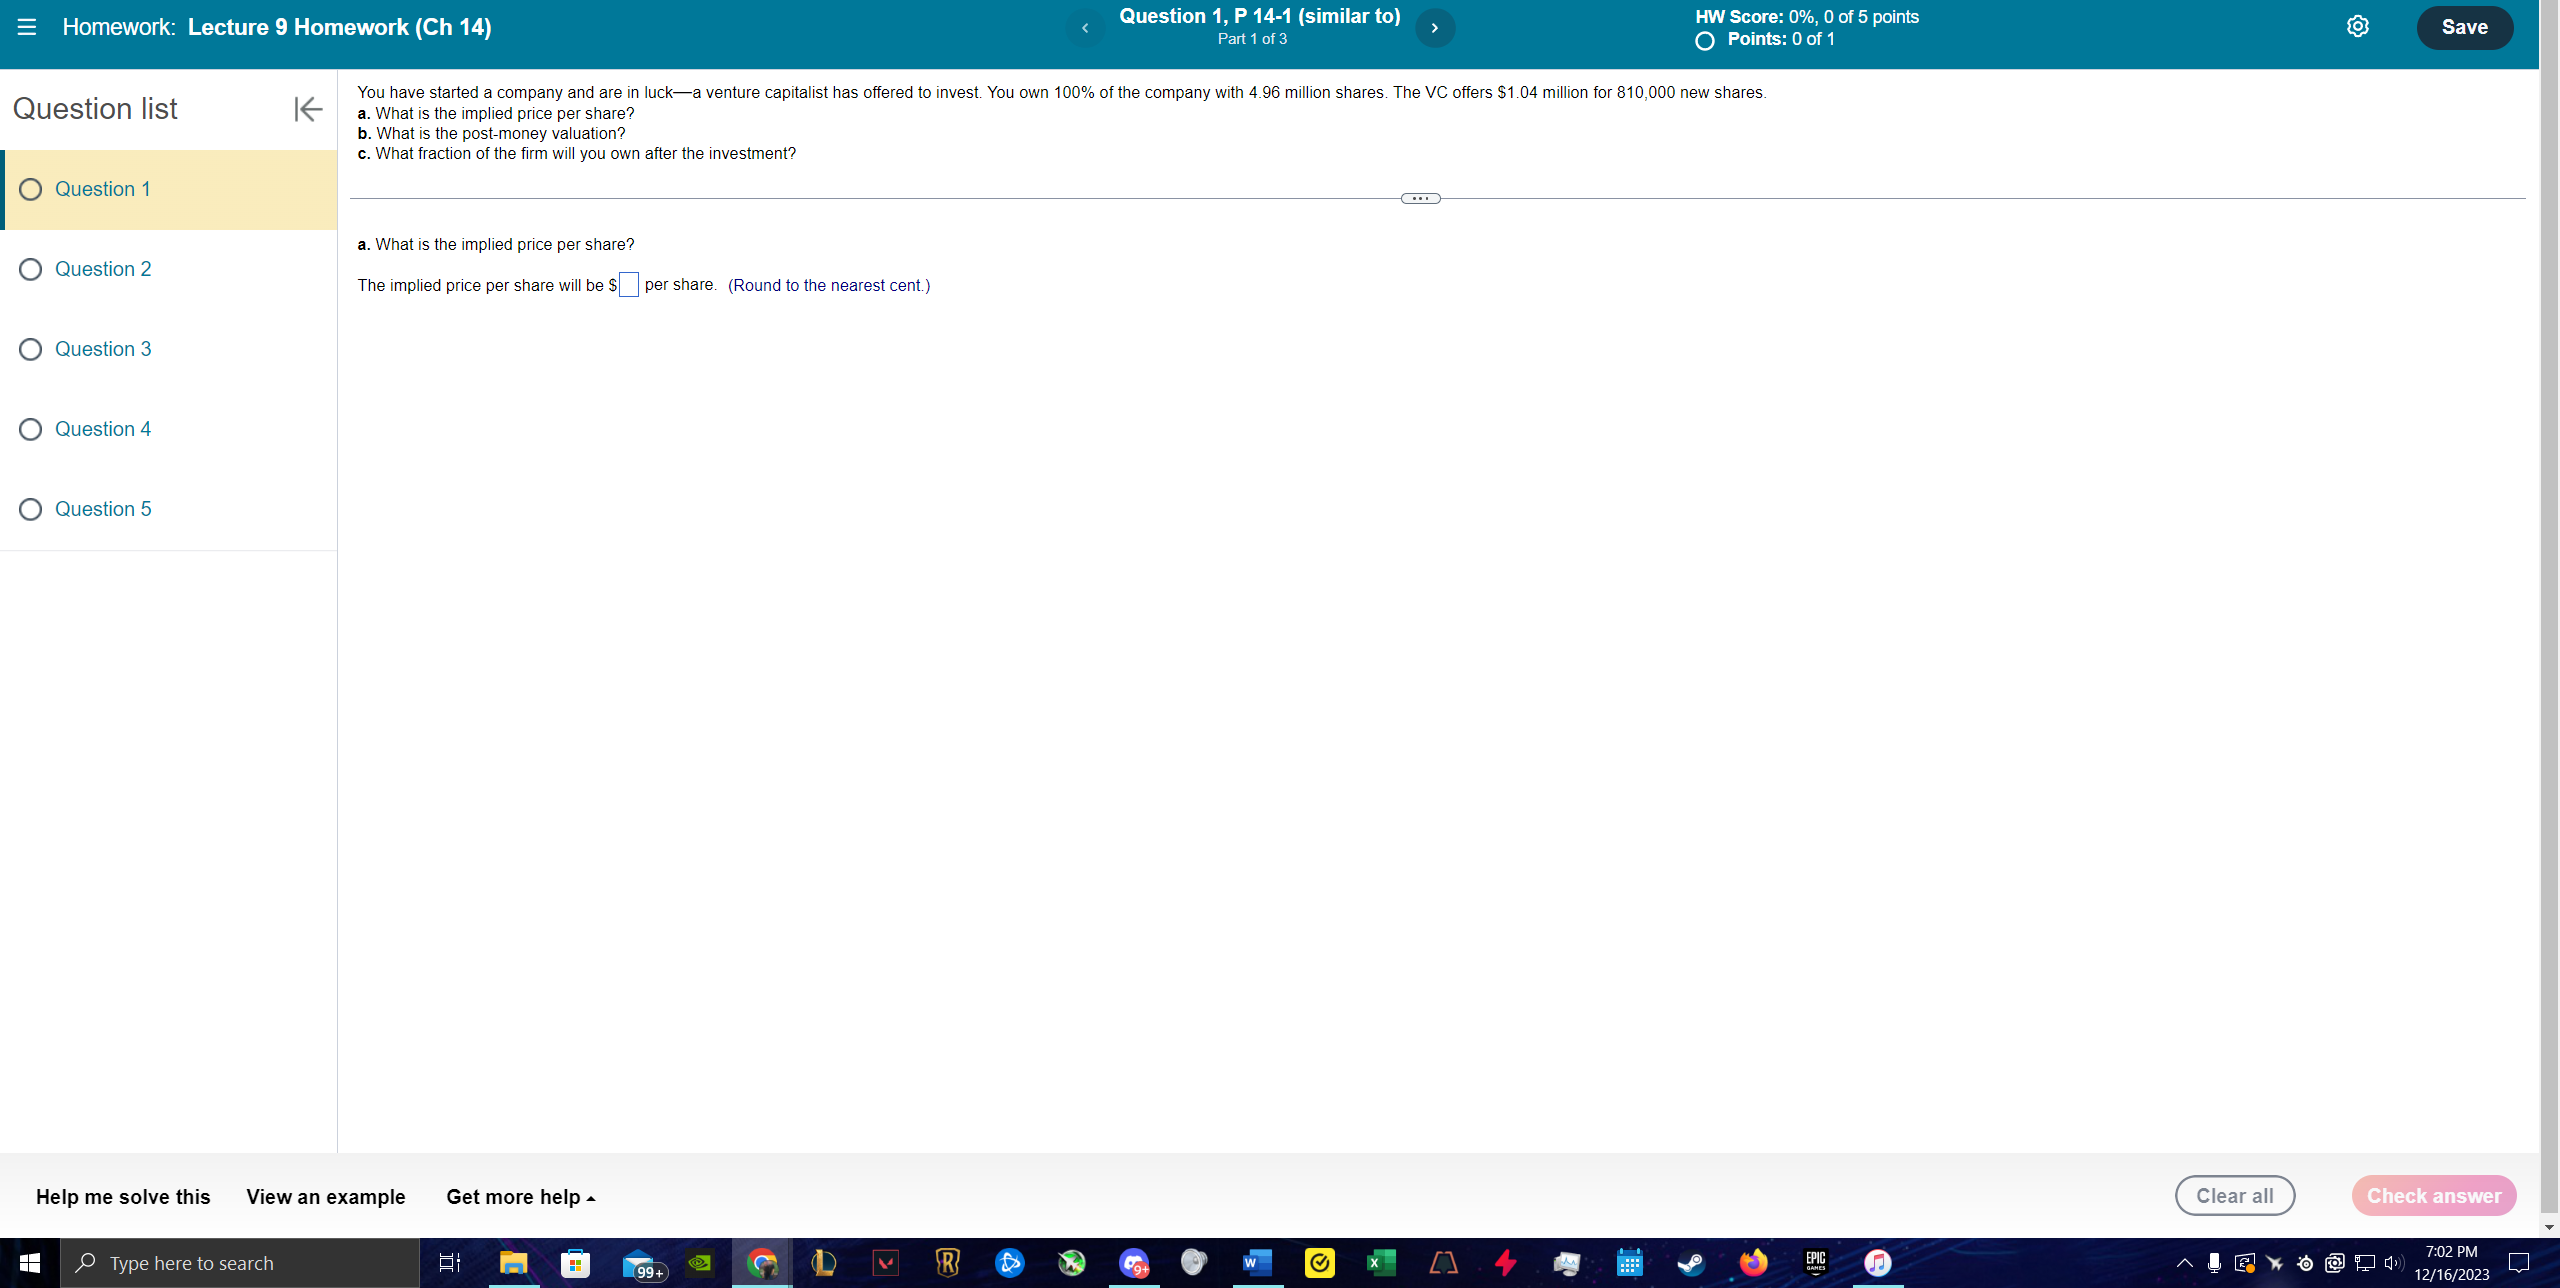Go to next question arrow
Viewport: 2560px width, 1288px height.
[1434, 28]
